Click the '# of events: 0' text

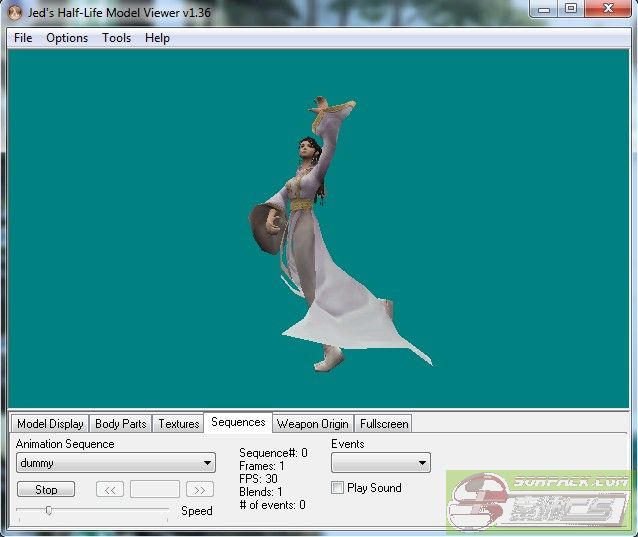click(273, 505)
